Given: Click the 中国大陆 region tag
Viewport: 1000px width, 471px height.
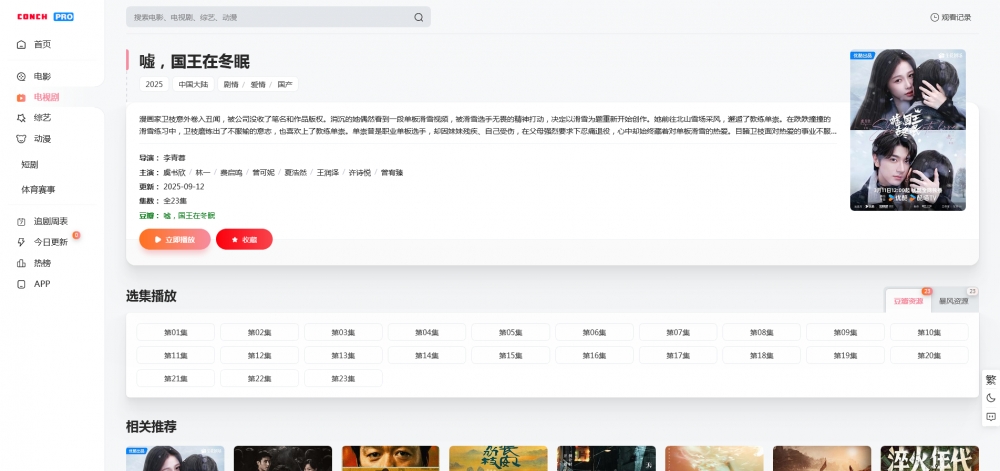Looking at the screenshot, I should point(193,84).
